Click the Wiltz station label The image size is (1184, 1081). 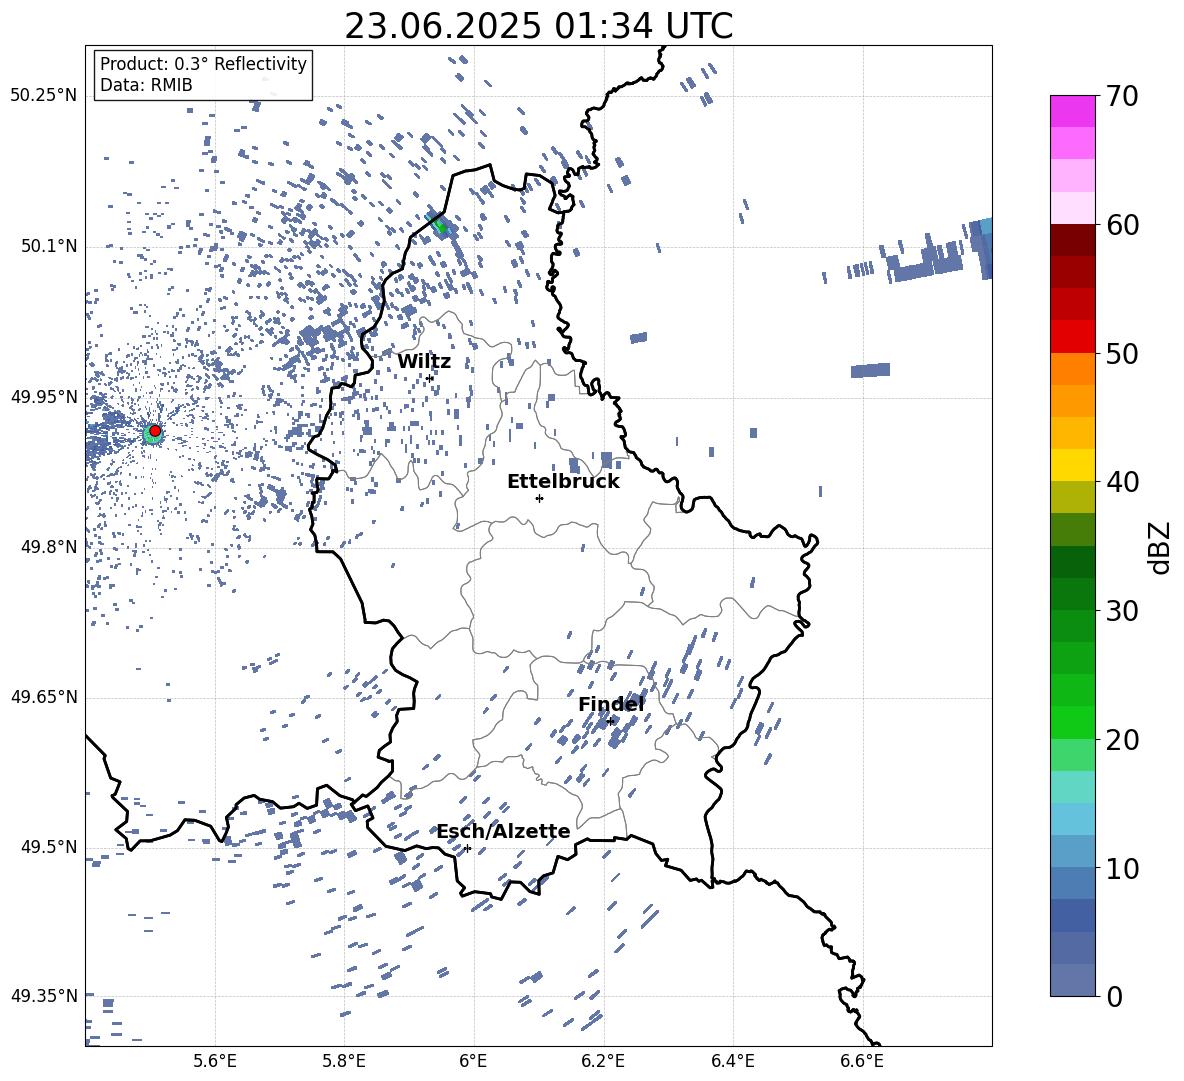click(x=424, y=362)
